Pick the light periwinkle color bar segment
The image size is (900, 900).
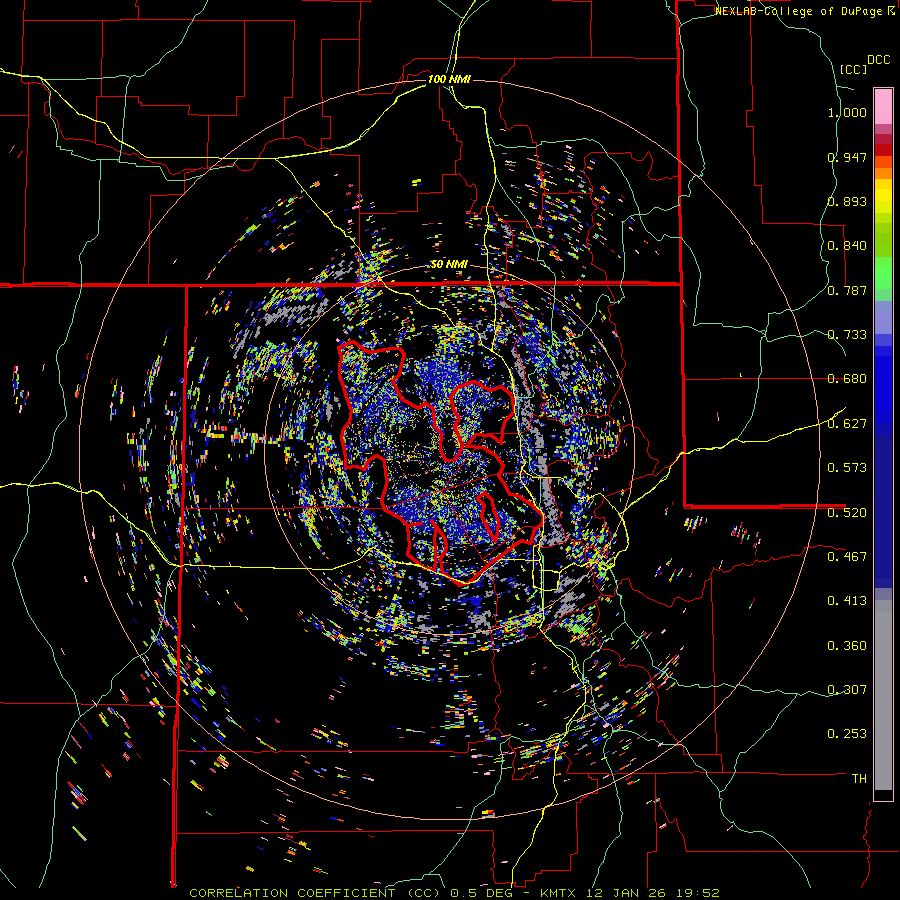click(883, 317)
